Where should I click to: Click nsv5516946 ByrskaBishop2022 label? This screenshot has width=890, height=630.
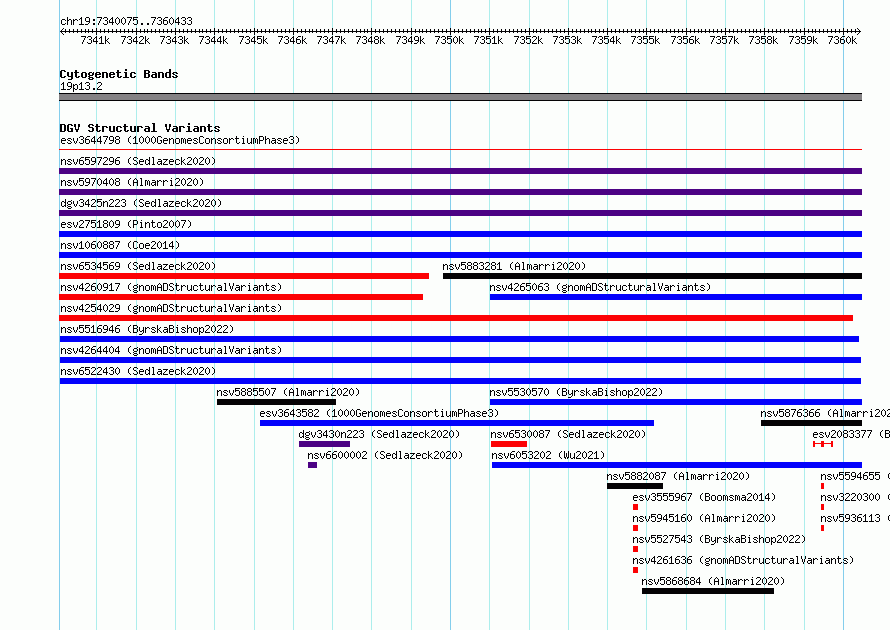pyautogui.click(x=147, y=329)
